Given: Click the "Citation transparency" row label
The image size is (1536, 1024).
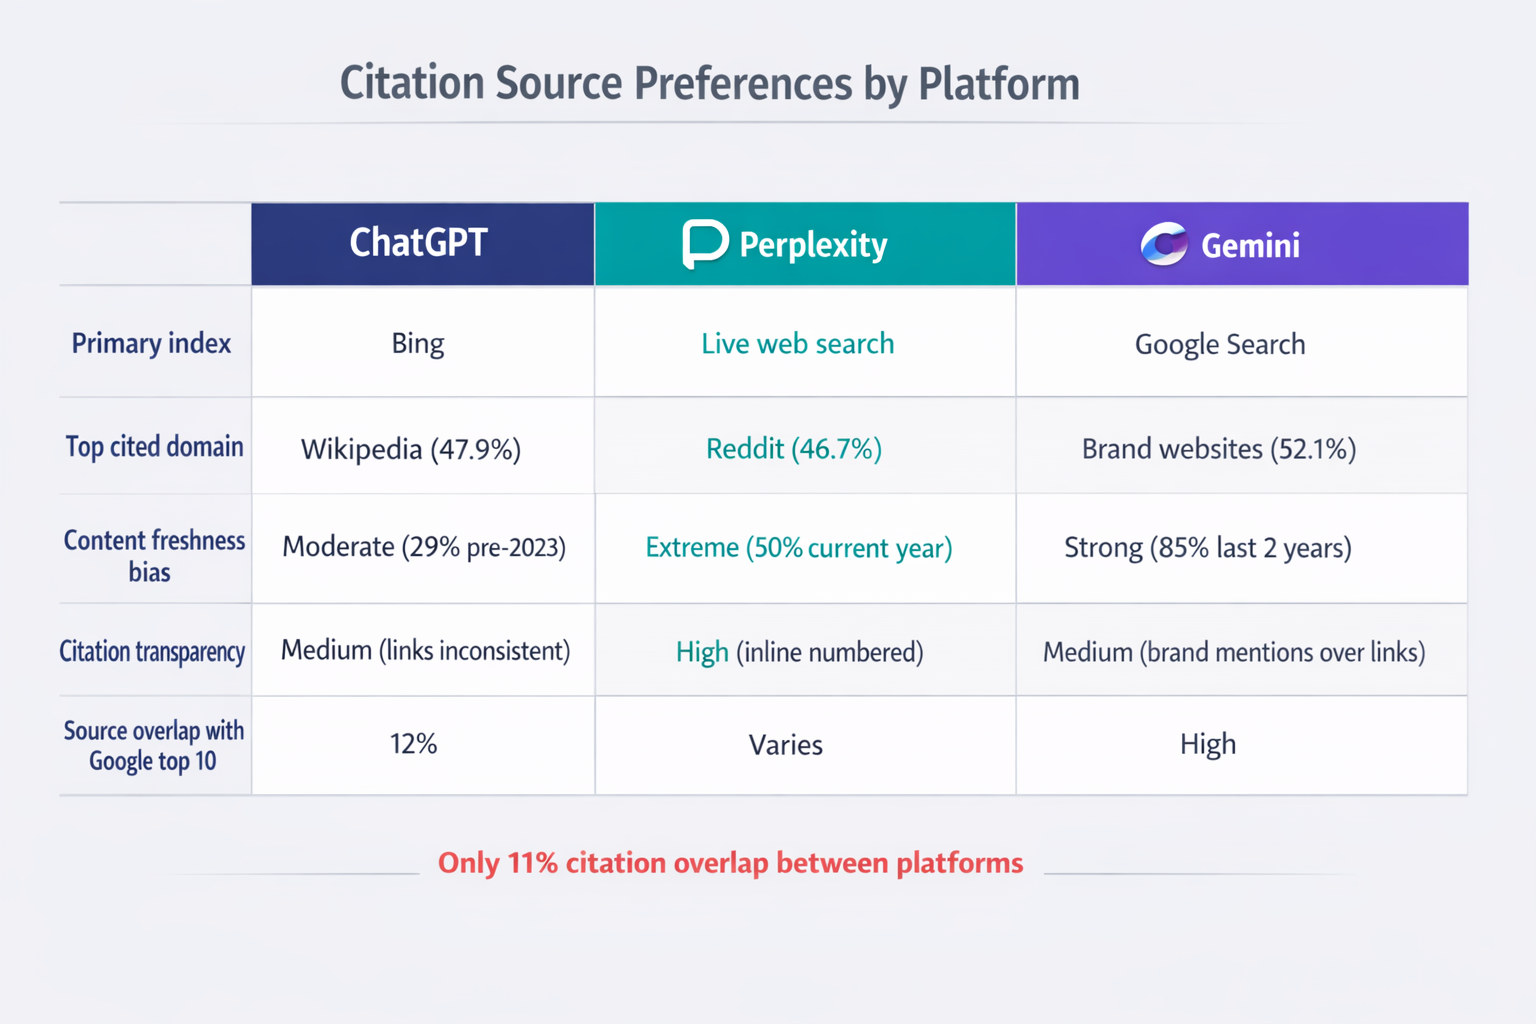Looking at the screenshot, I should (152, 651).
